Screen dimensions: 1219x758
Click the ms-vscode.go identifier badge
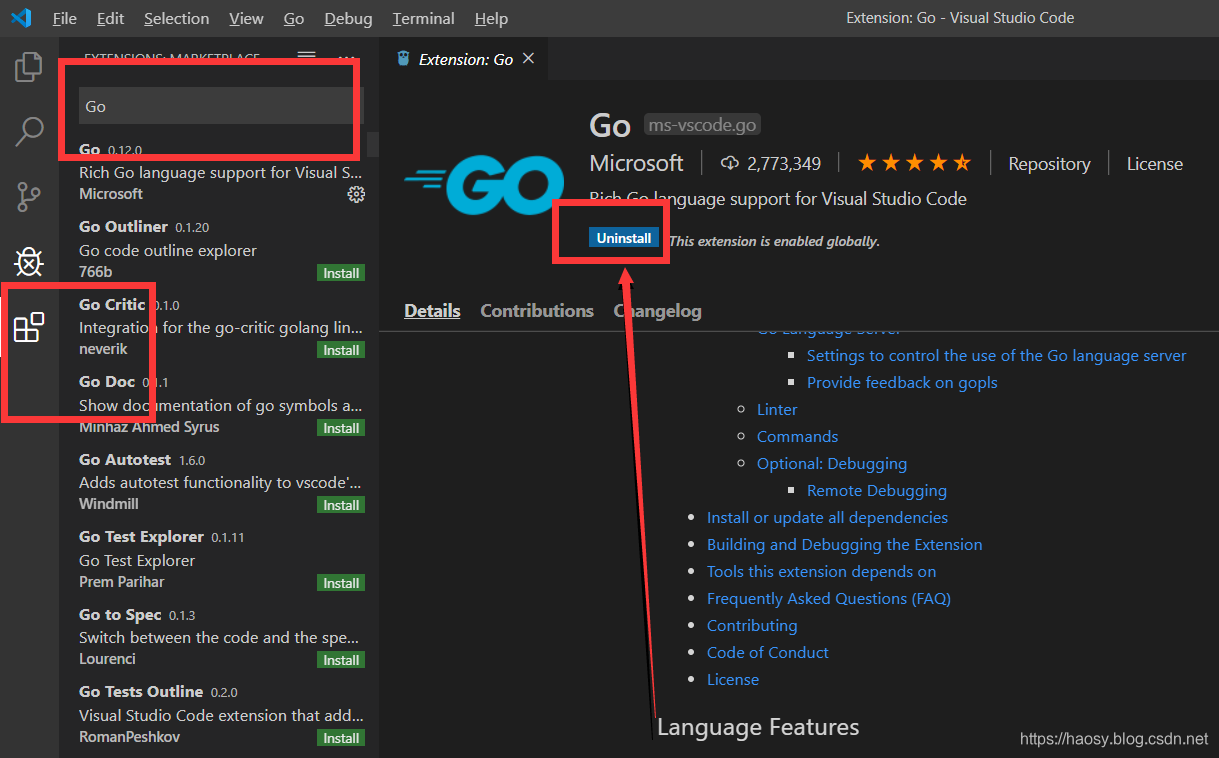coord(702,125)
